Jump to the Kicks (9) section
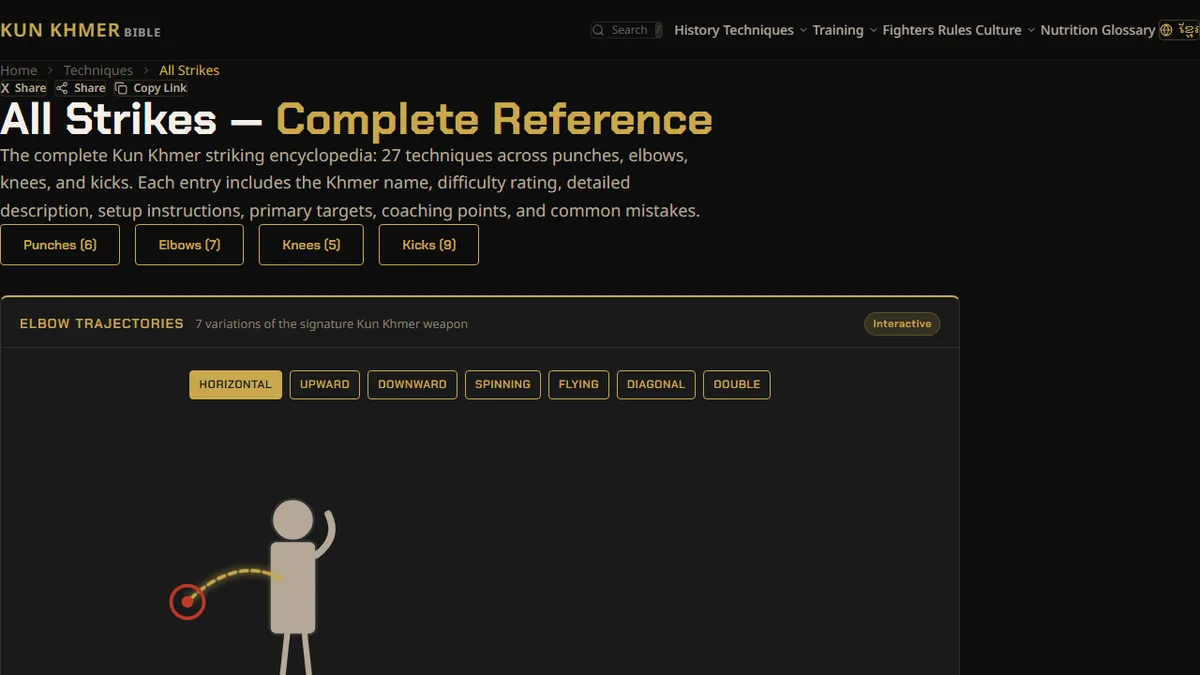Image resolution: width=1200 pixels, height=675 pixels. coord(429,245)
